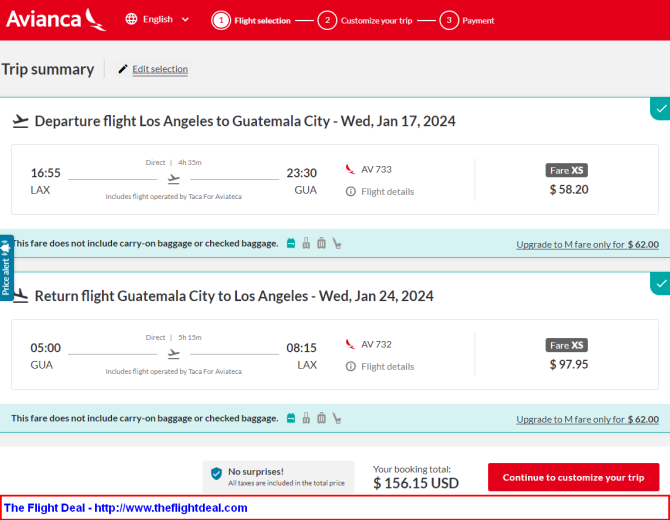The height and width of the screenshot is (520, 670).
Task: Click Continue to customize your trip
Action: pos(573,477)
